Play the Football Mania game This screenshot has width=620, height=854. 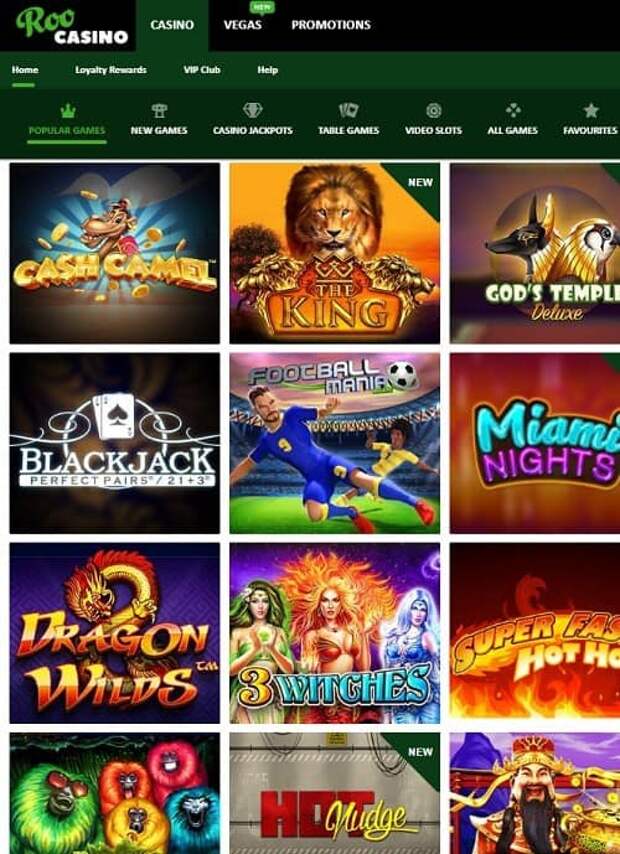(335, 443)
